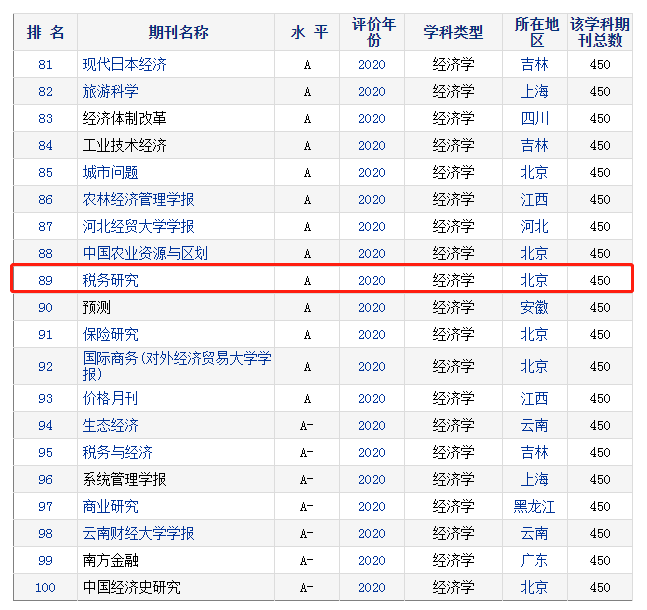The width and height of the screenshot is (647, 610).
Task: Select journal name 南方金融
Action: pos(111,560)
